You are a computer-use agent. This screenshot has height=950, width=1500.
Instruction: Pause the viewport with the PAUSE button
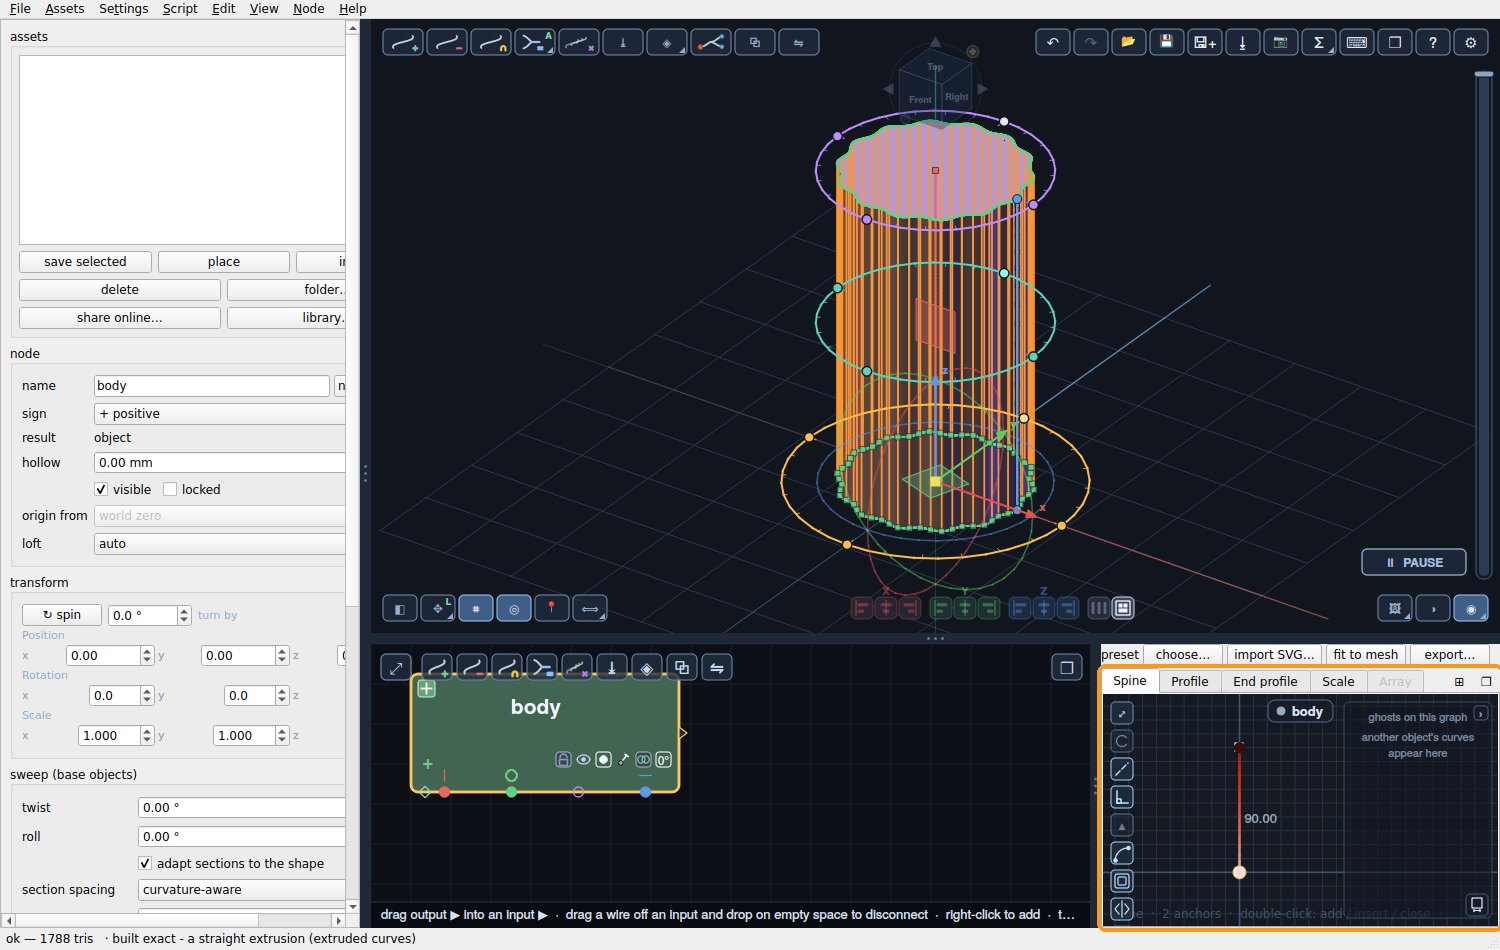point(1413,562)
